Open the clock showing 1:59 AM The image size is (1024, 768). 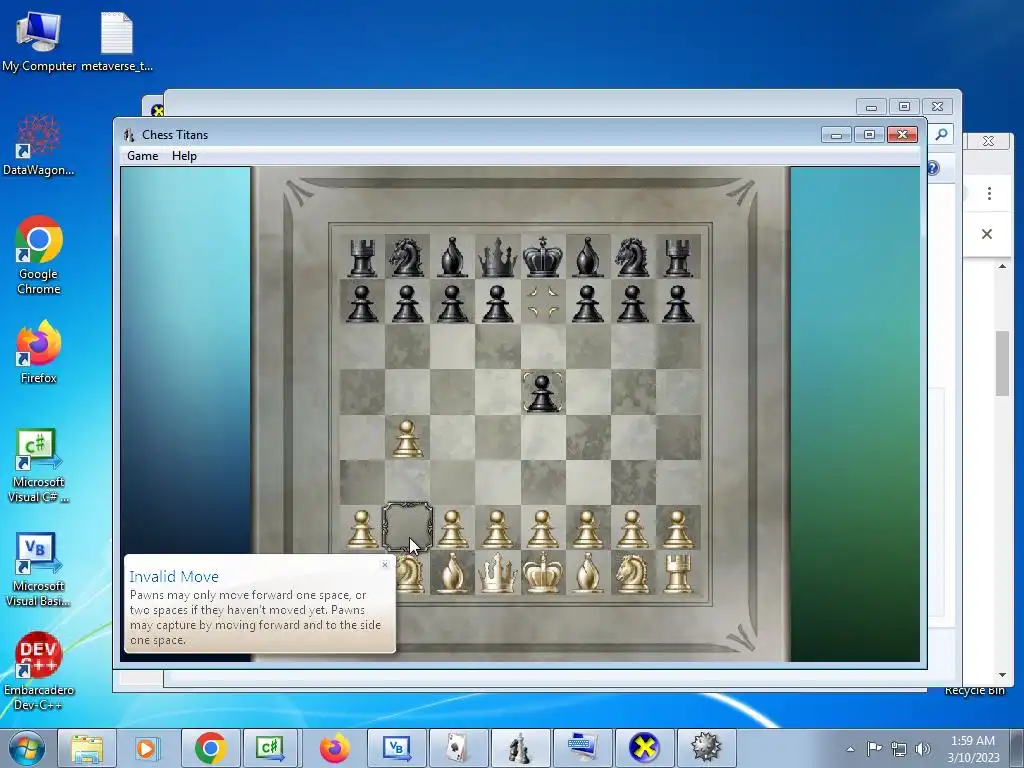[x=973, y=748]
